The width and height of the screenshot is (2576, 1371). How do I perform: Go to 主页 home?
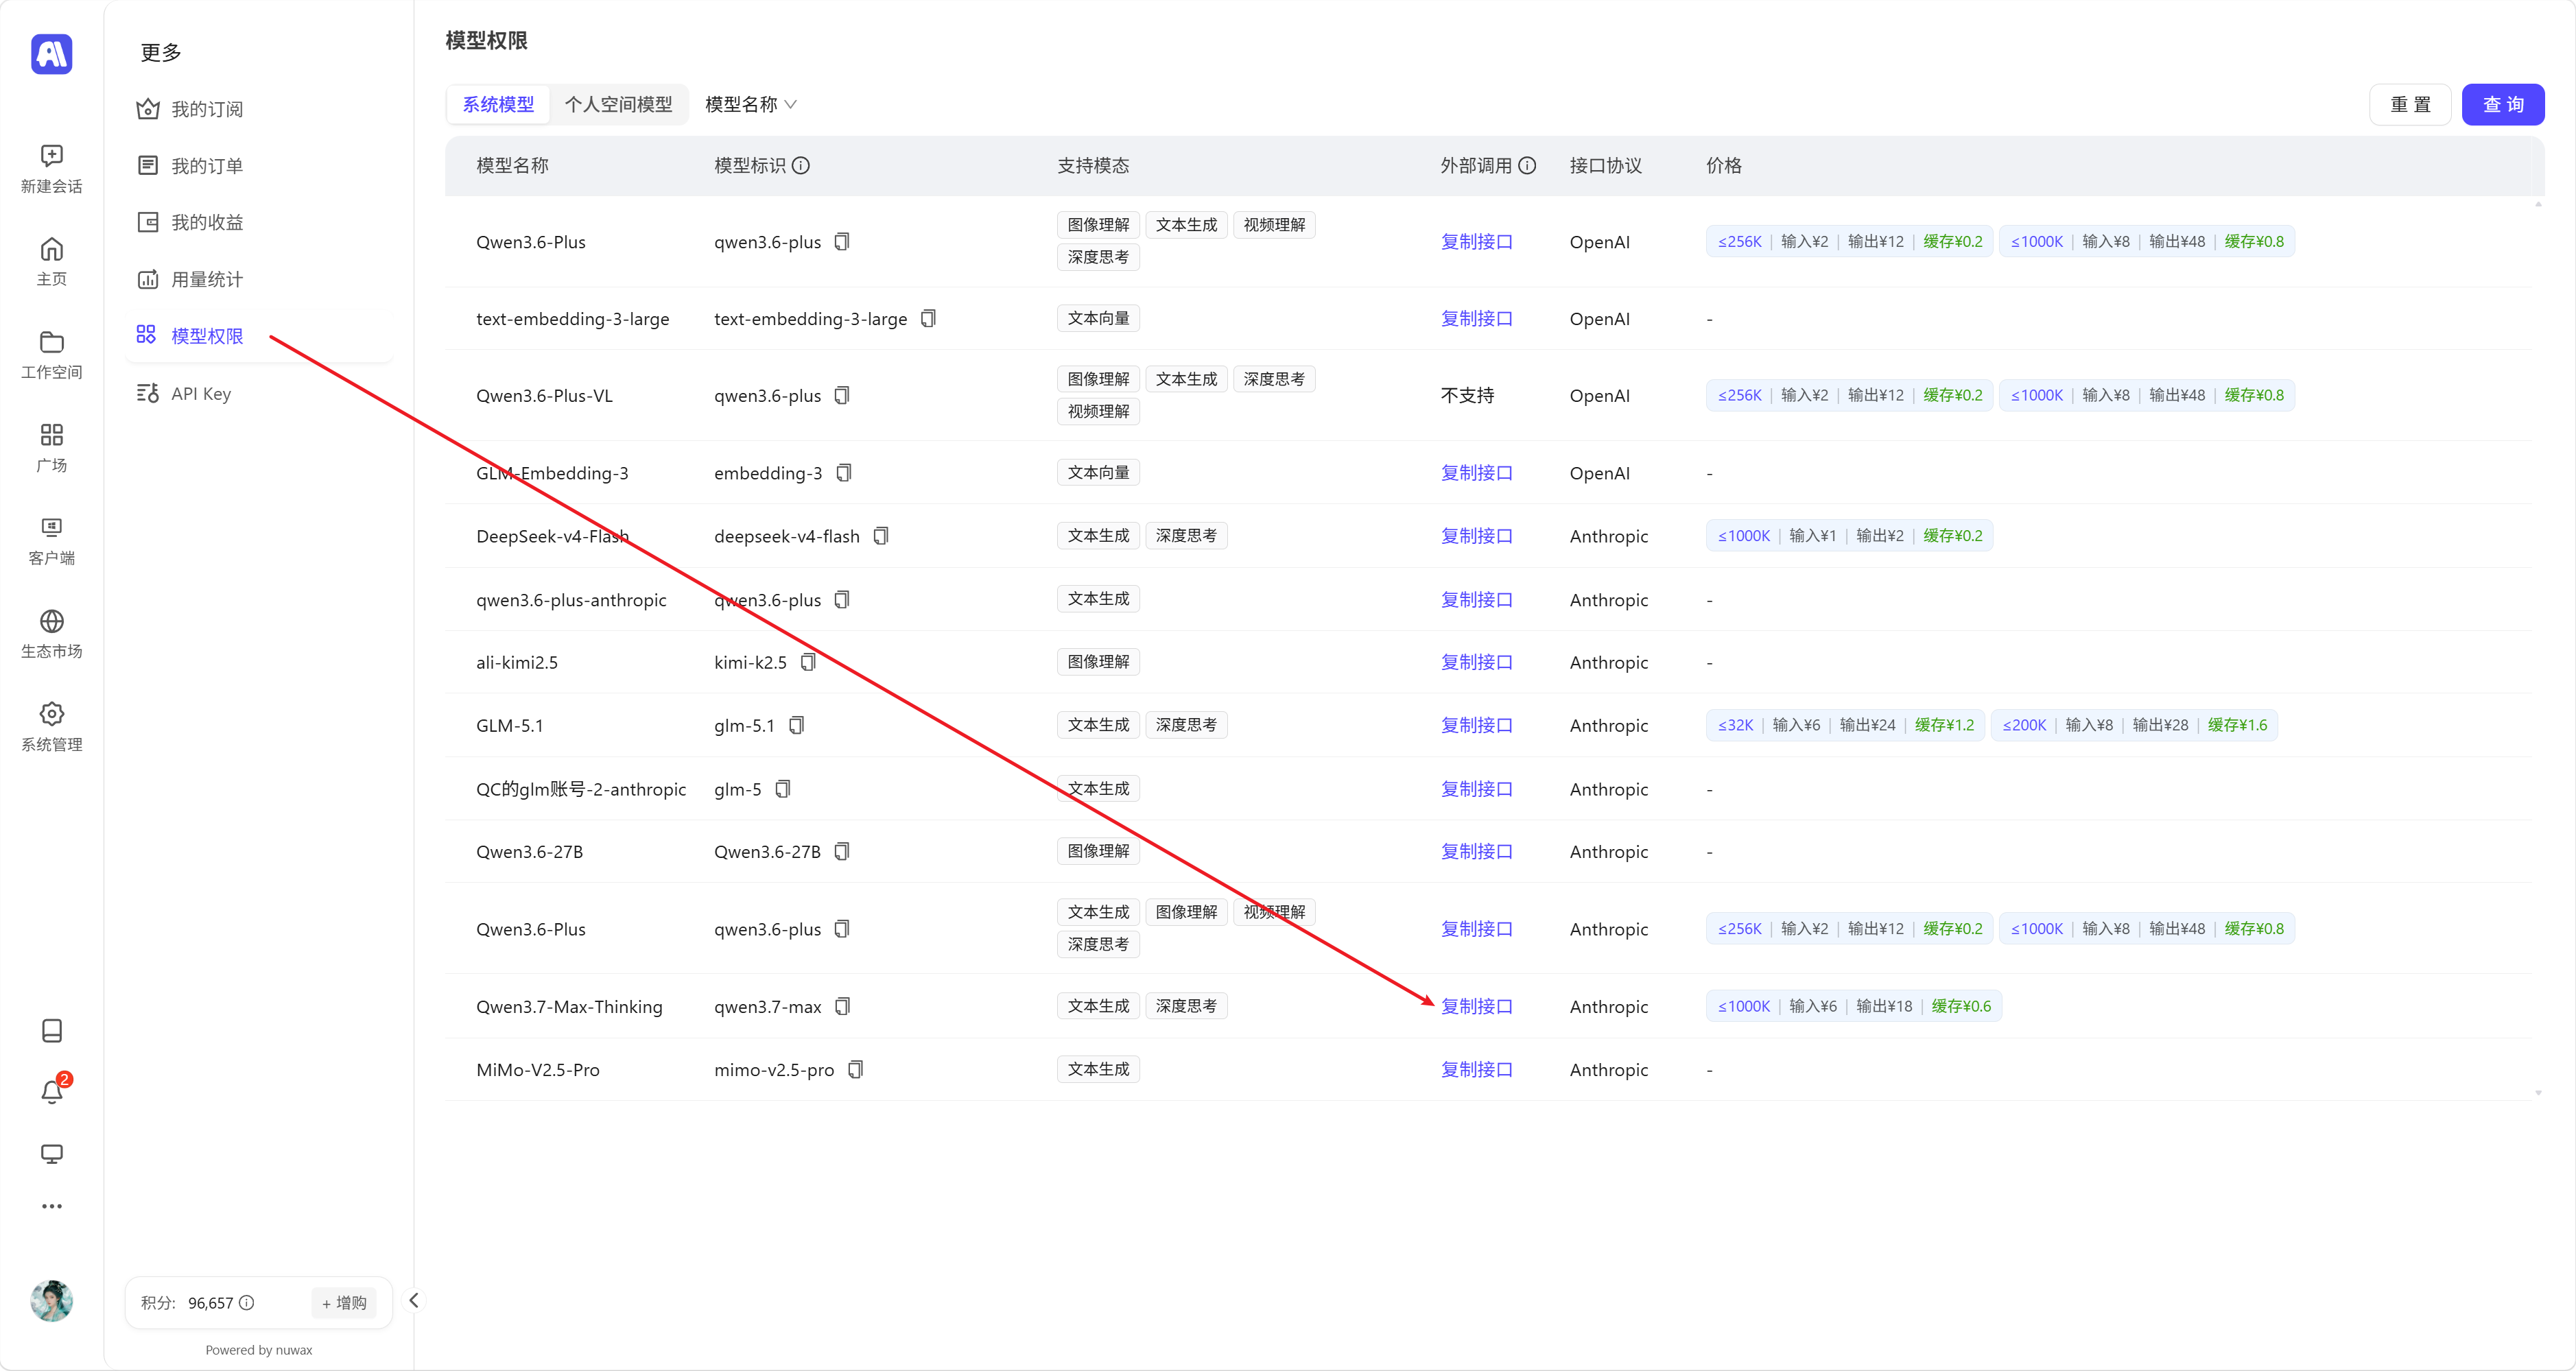(52, 261)
